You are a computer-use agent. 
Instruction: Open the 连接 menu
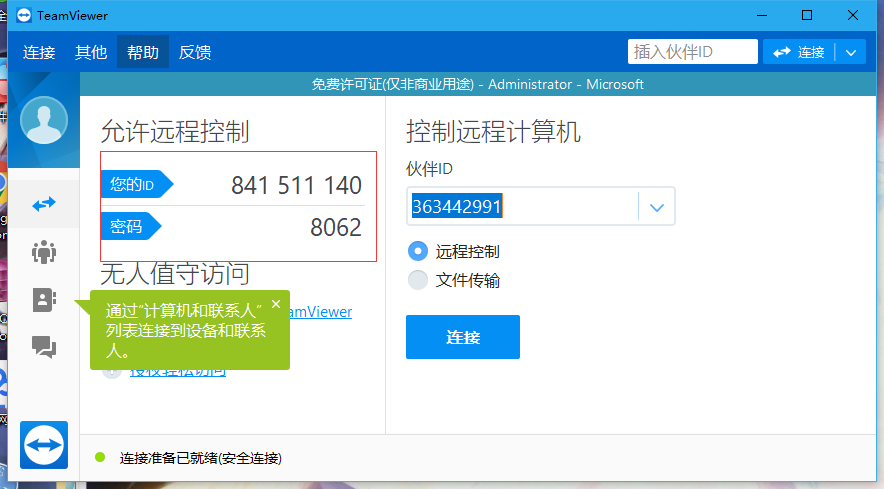point(39,52)
